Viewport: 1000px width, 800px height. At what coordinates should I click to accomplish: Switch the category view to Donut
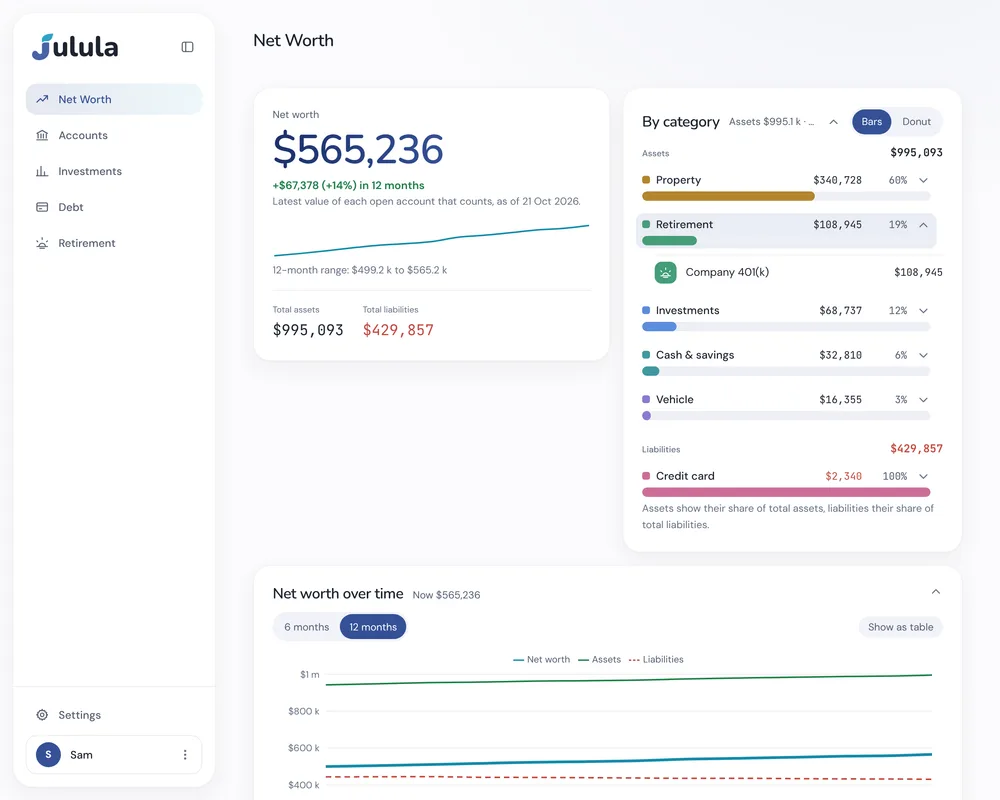click(916, 121)
